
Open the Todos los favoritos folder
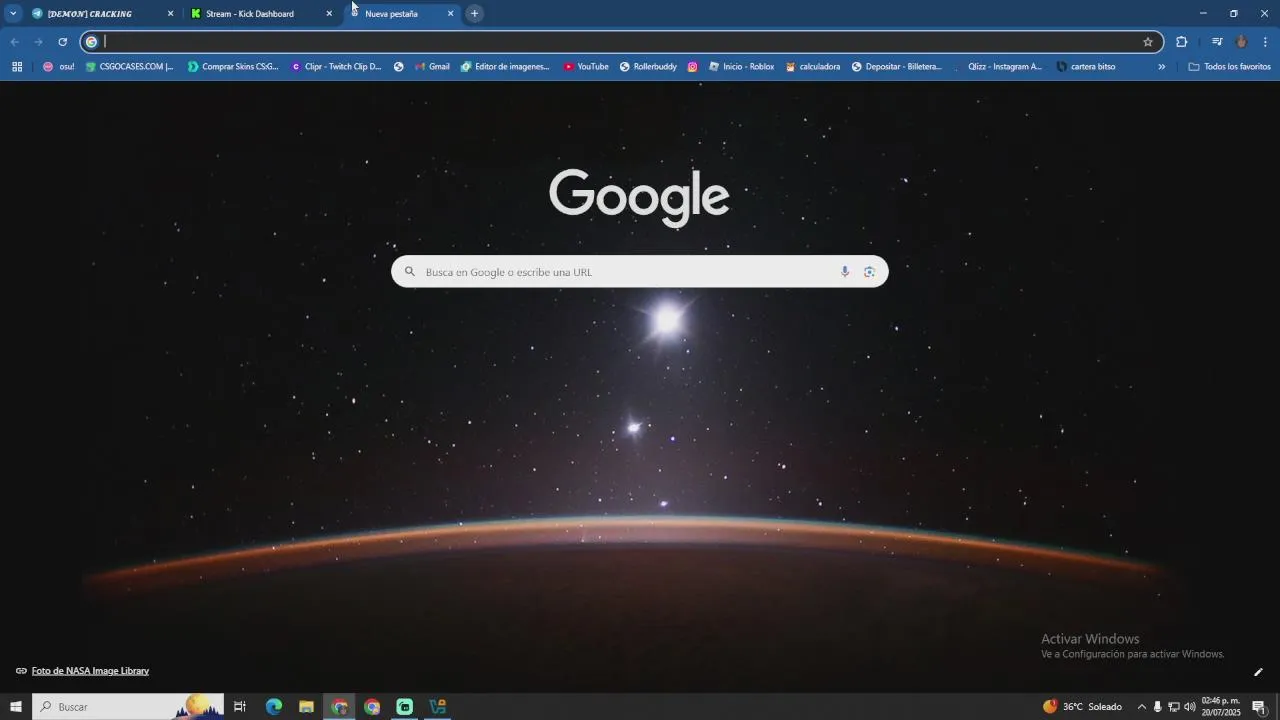click(x=1229, y=67)
